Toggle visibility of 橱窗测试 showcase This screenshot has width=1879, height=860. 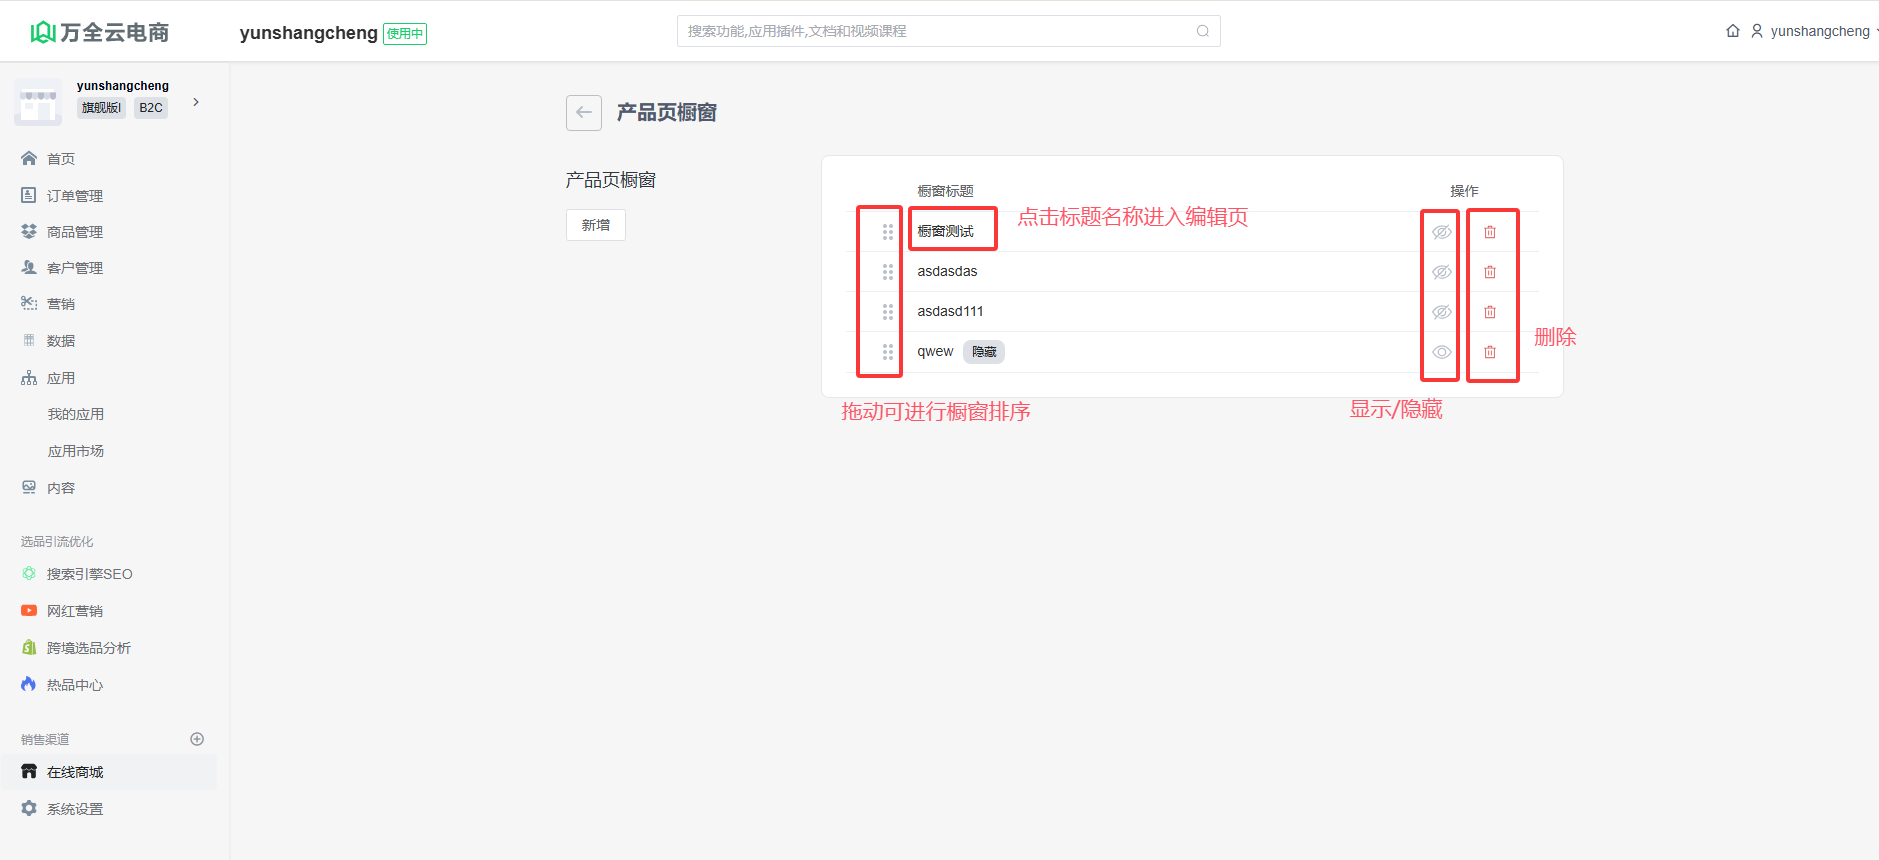coord(1441,232)
